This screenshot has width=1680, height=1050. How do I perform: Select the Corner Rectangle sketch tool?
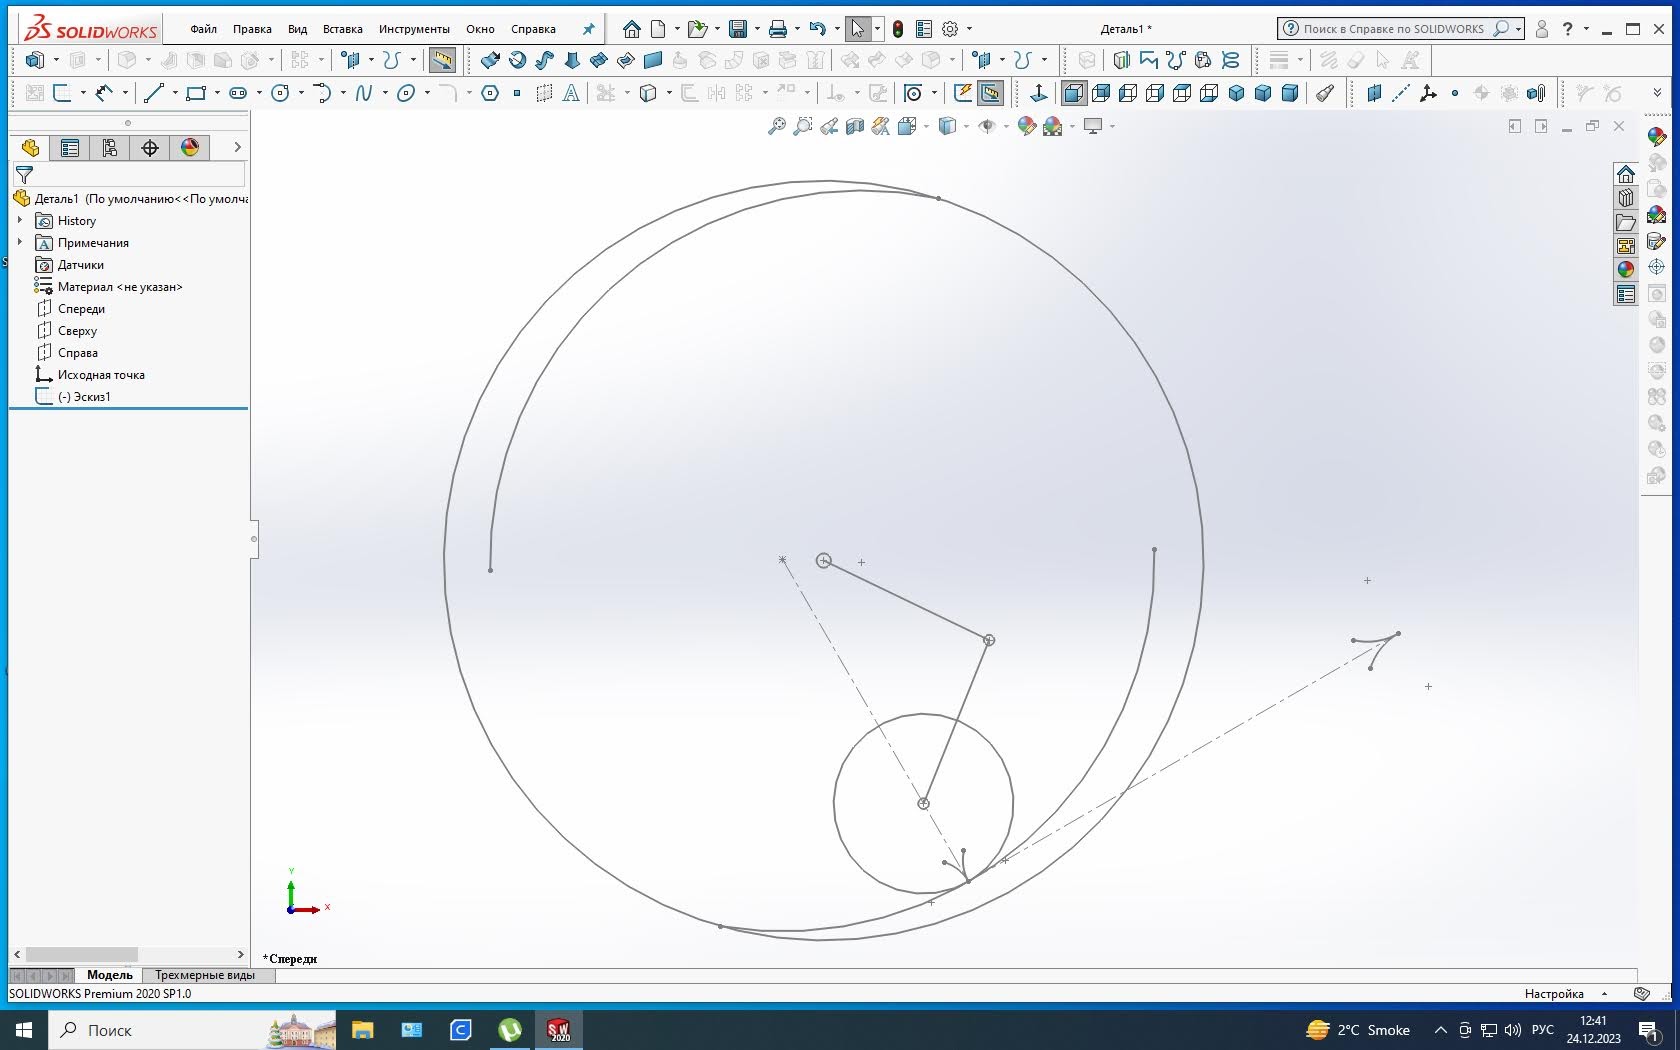196,93
